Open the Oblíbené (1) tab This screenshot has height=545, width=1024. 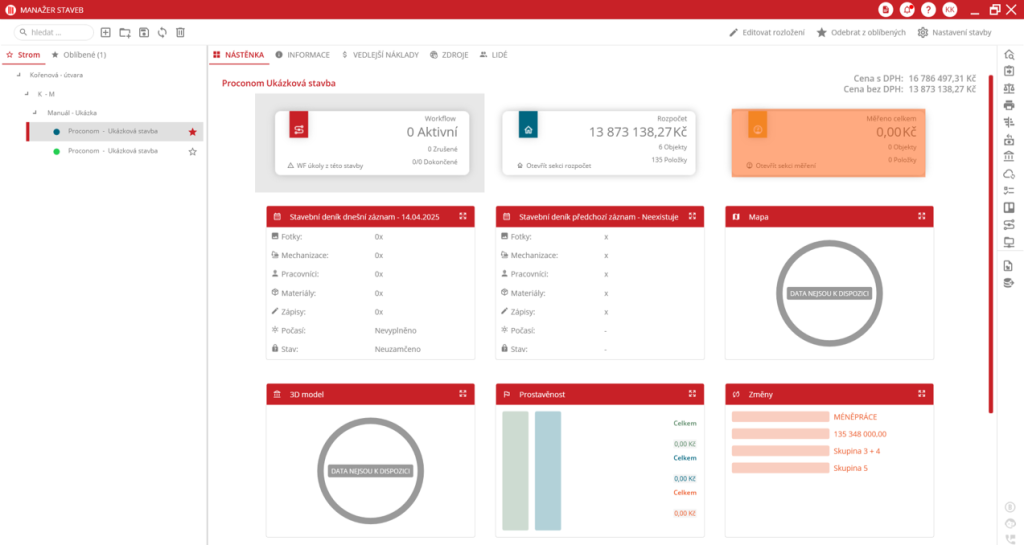pos(78,54)
